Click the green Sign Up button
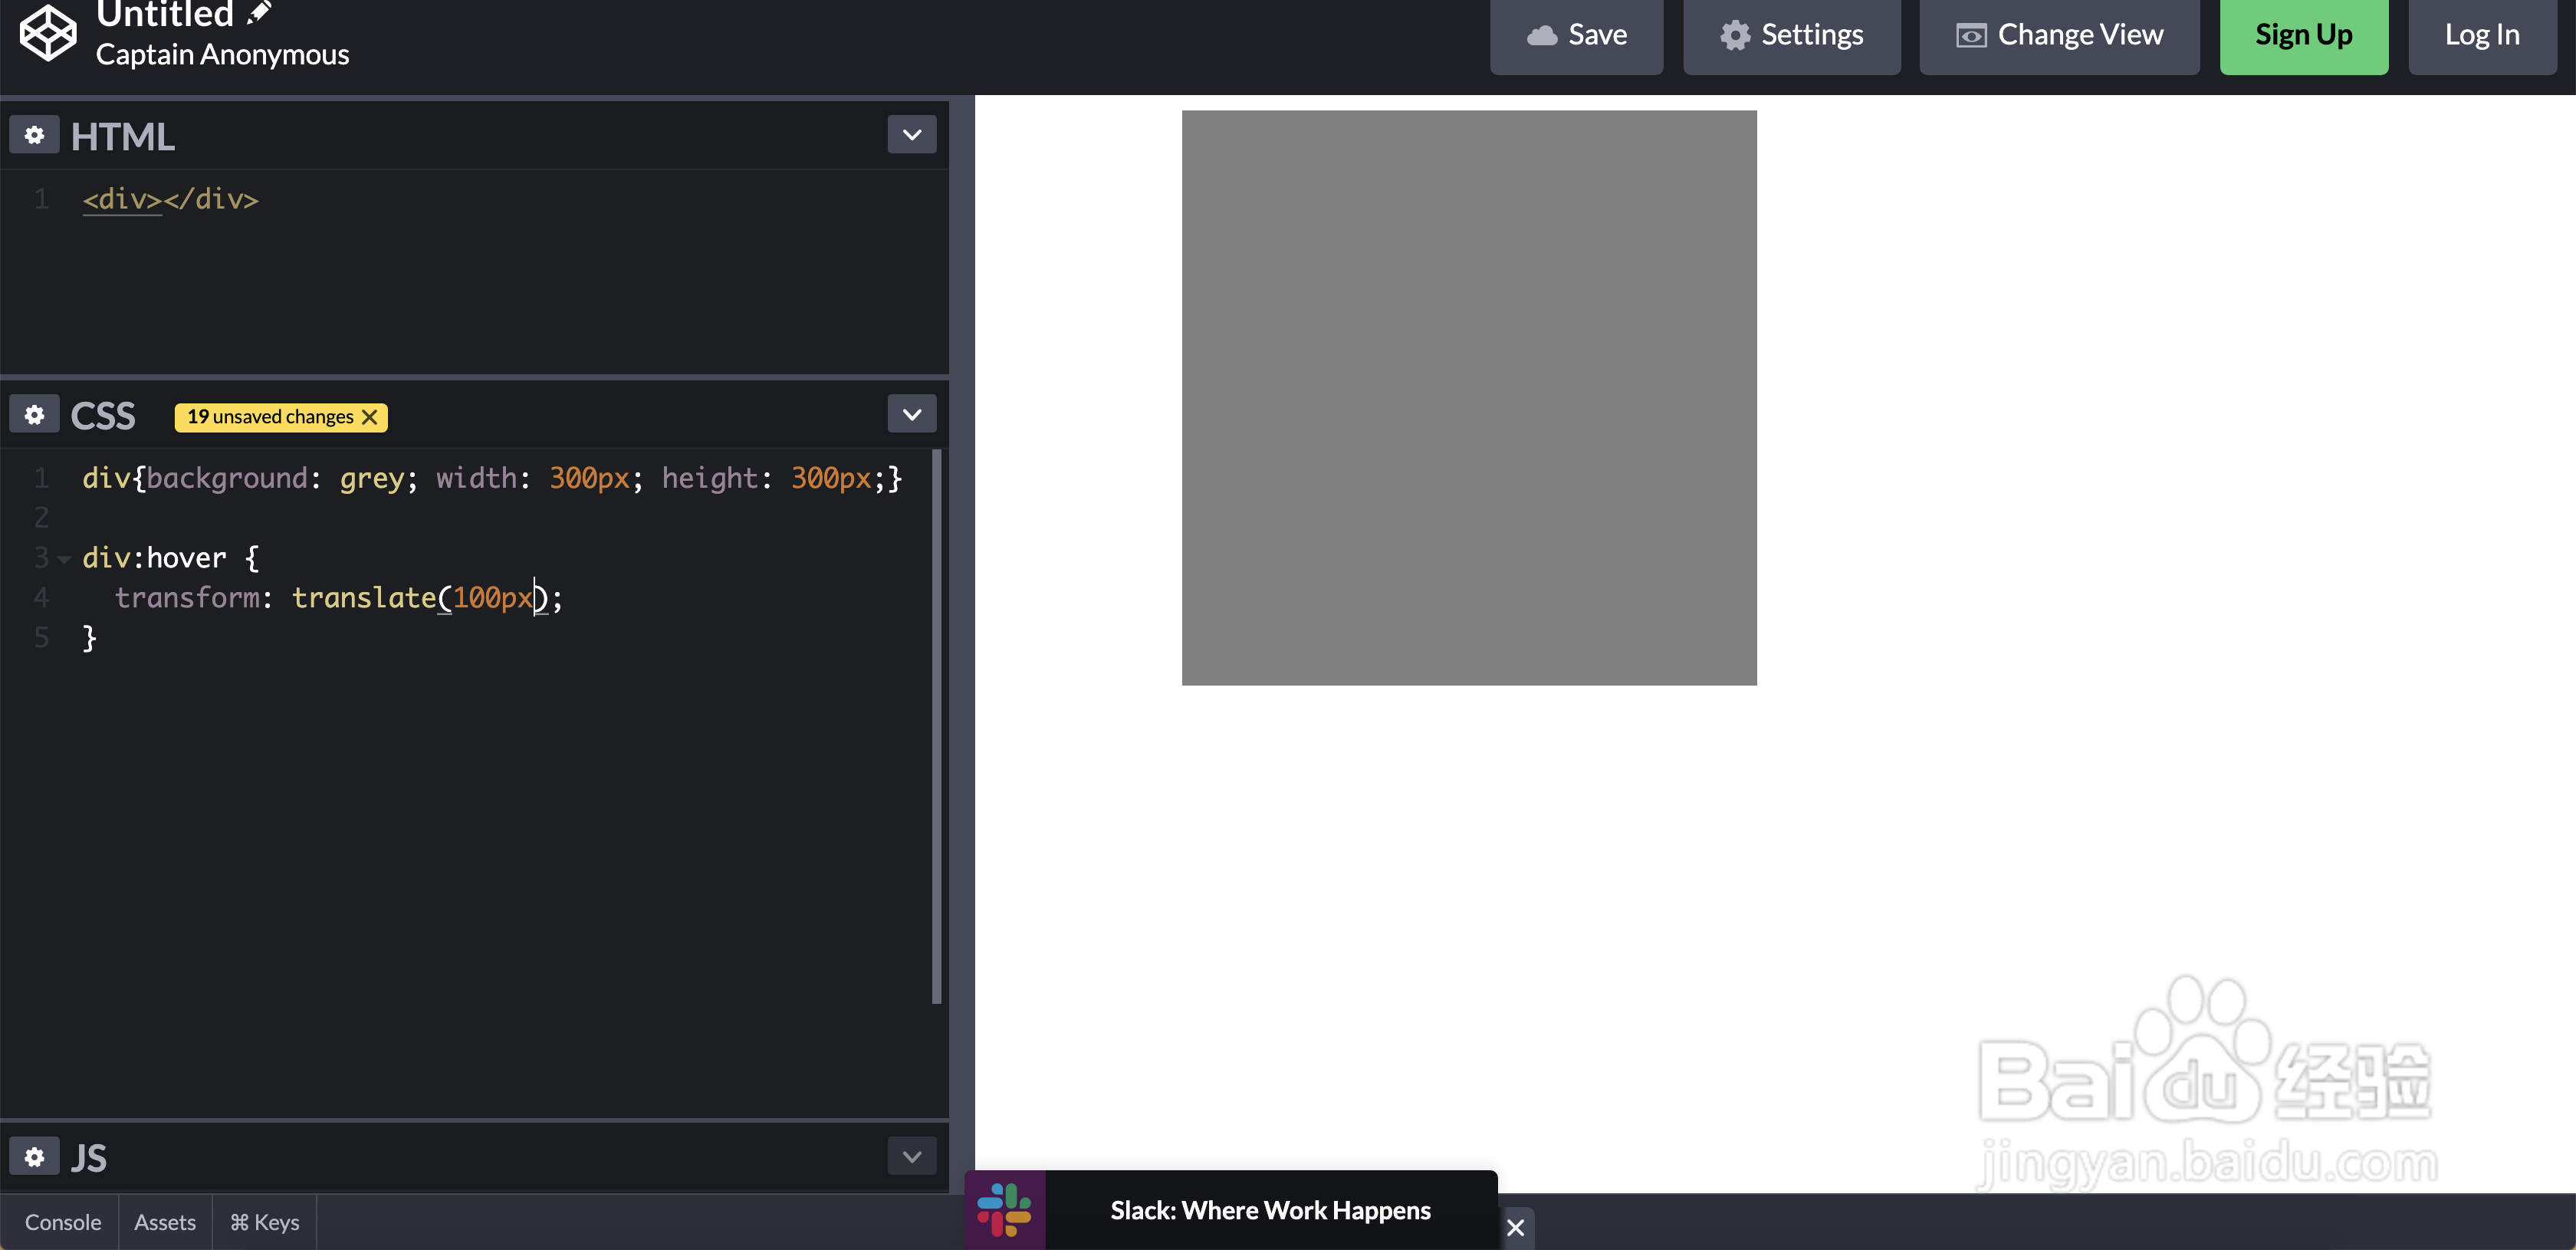This screenshot has height=1250, width=2576. (2304, 36)
